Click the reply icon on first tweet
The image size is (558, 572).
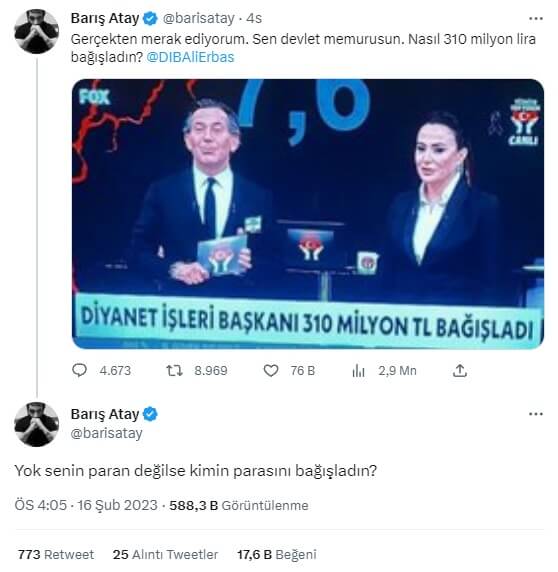tap(80, 370)
